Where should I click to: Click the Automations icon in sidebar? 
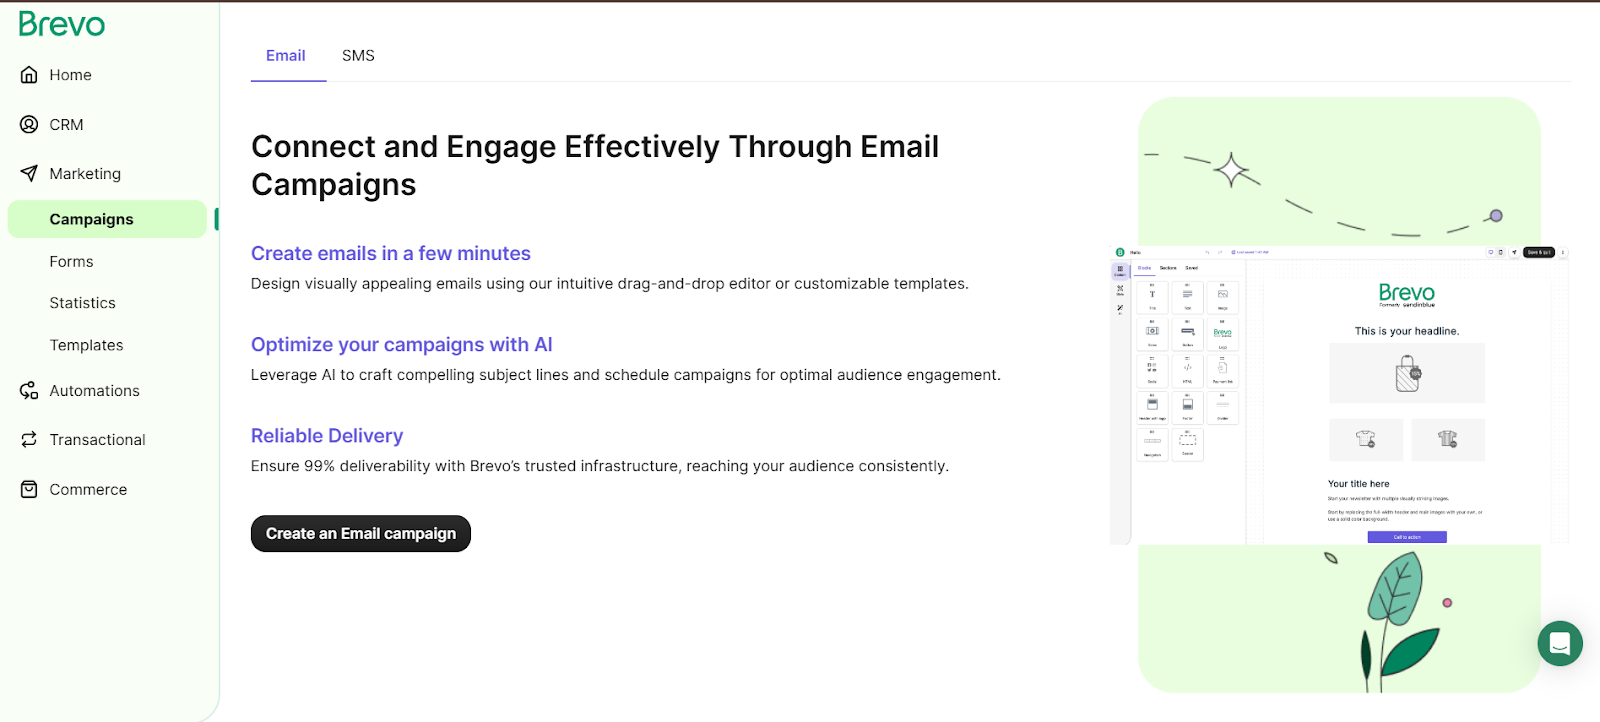[29, 390]
